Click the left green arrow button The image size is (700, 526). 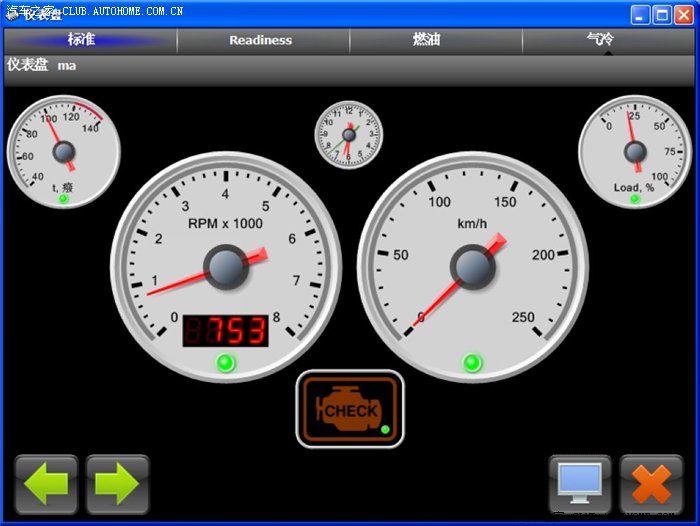pos(46,485)
